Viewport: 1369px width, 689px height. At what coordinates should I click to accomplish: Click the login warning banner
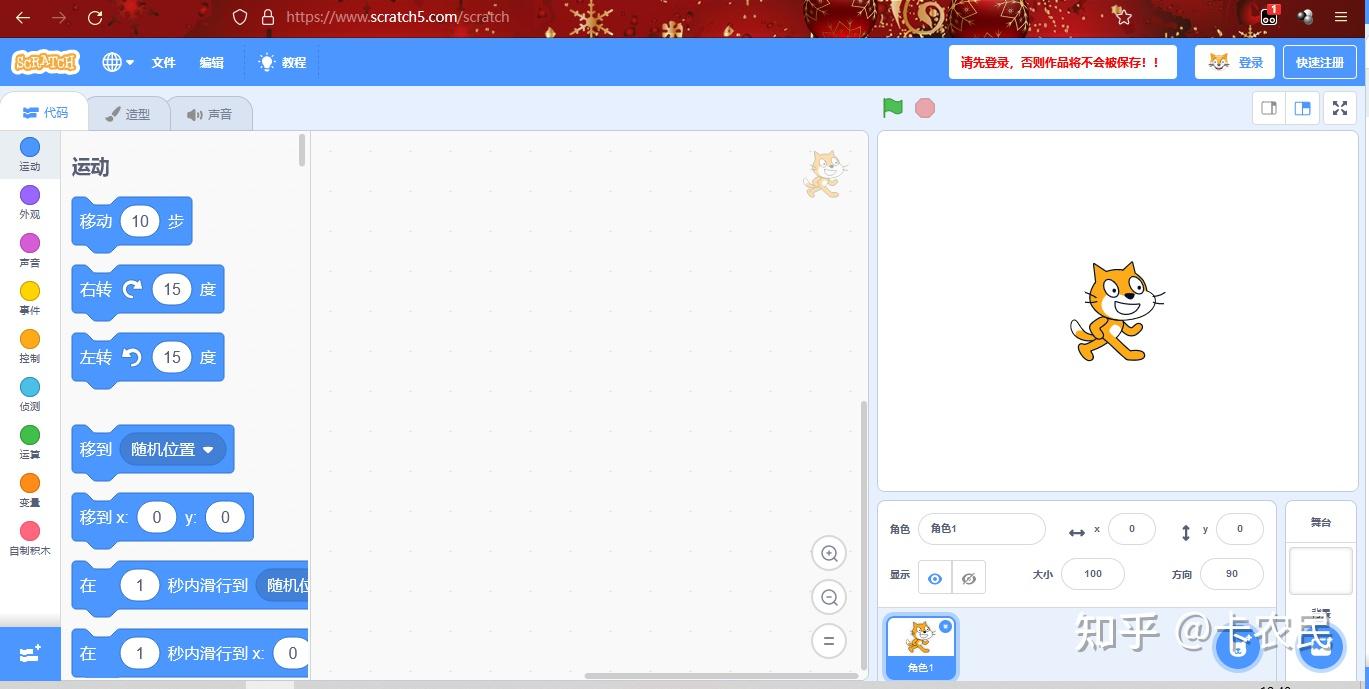pos(1062,62)
